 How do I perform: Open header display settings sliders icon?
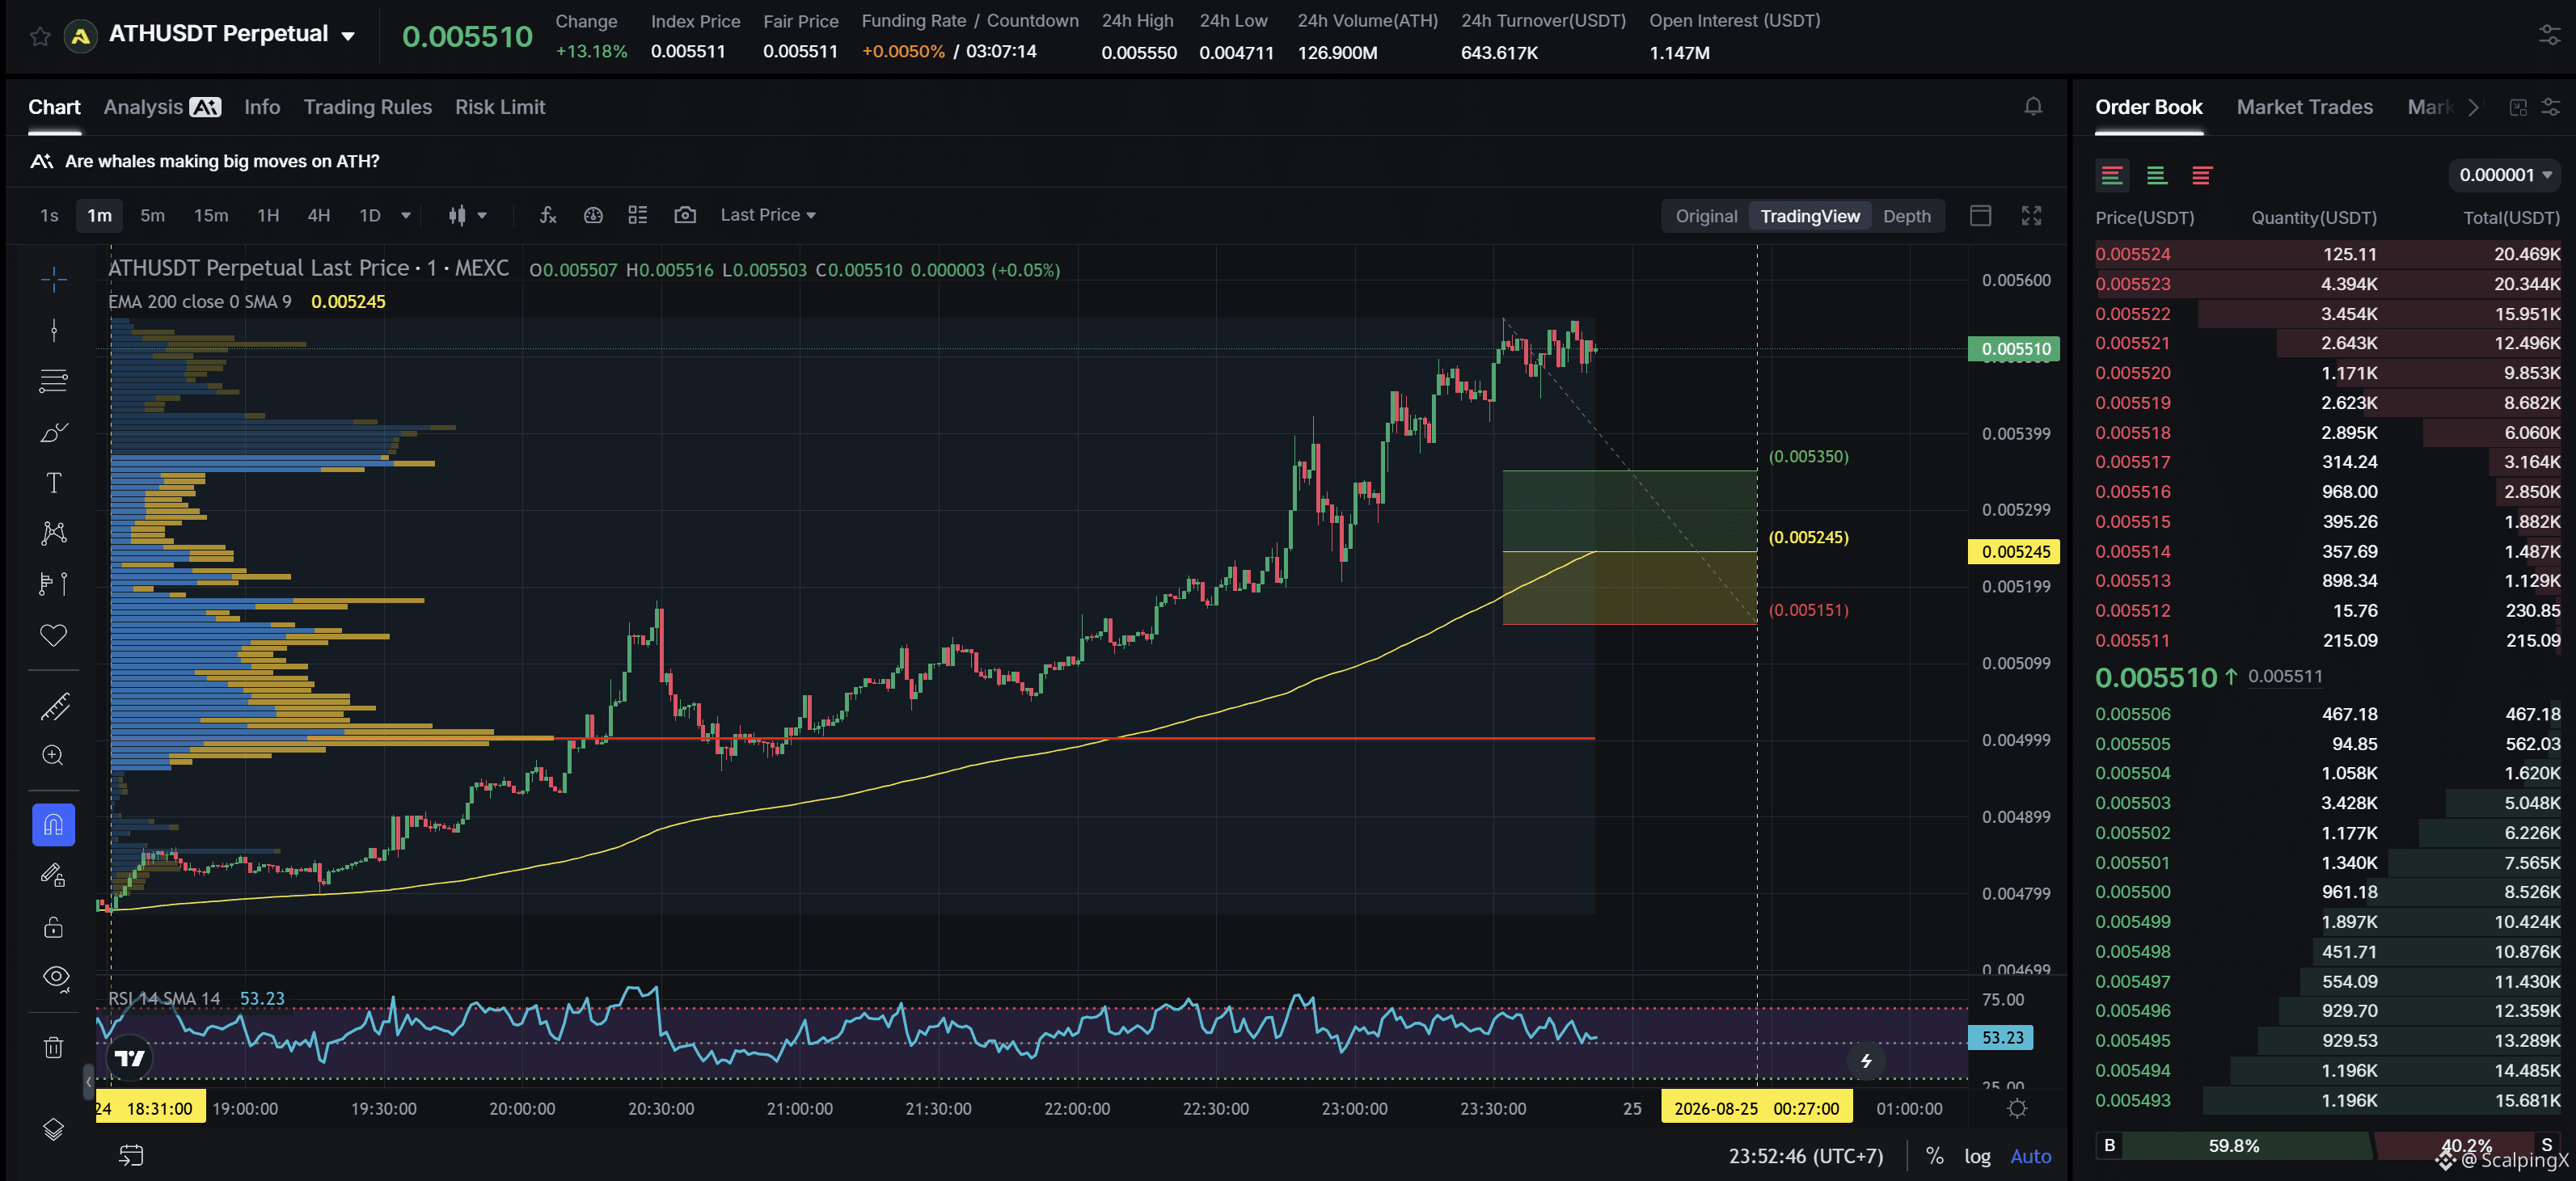click(x=2549, y=35)
